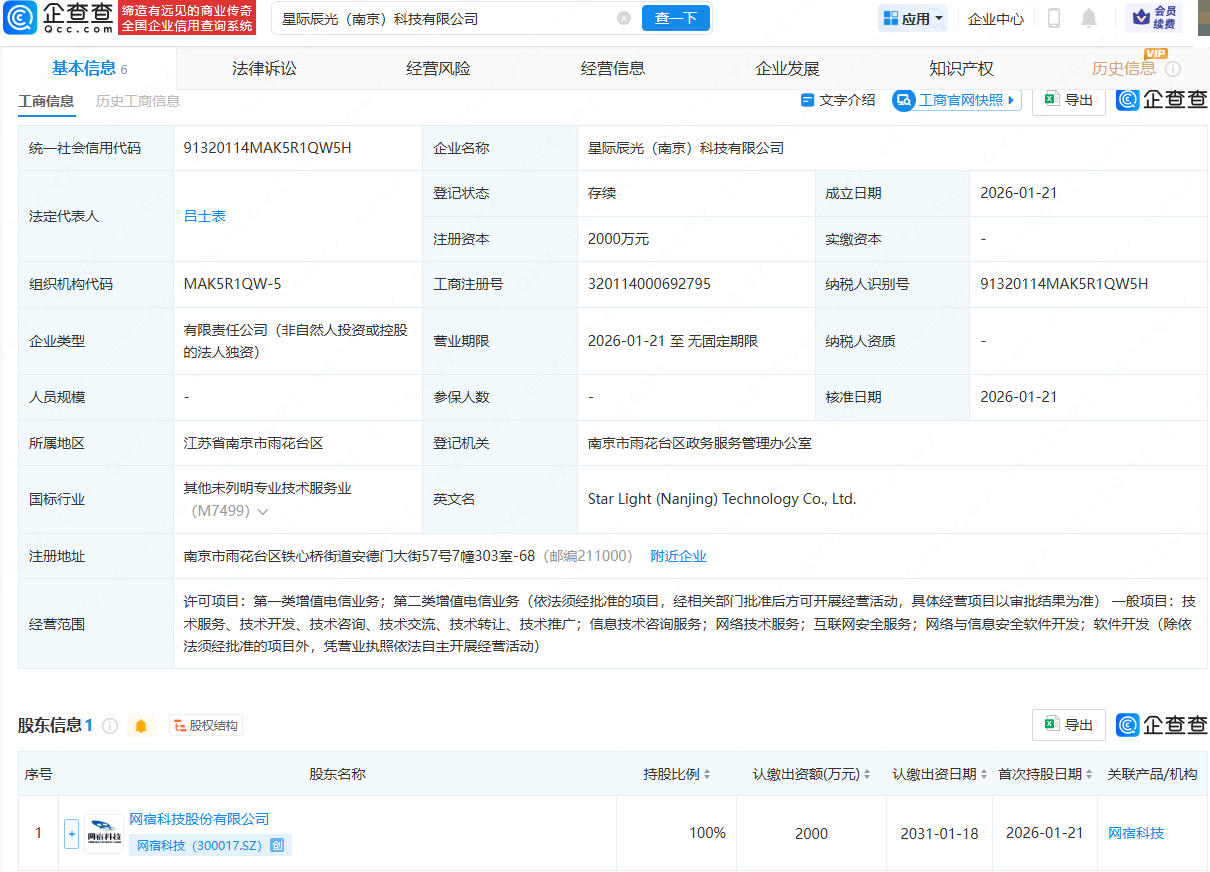The image size is (1210, 872).
Task: Click the 会员续费 membership icon
Action: click(1155, 17)
